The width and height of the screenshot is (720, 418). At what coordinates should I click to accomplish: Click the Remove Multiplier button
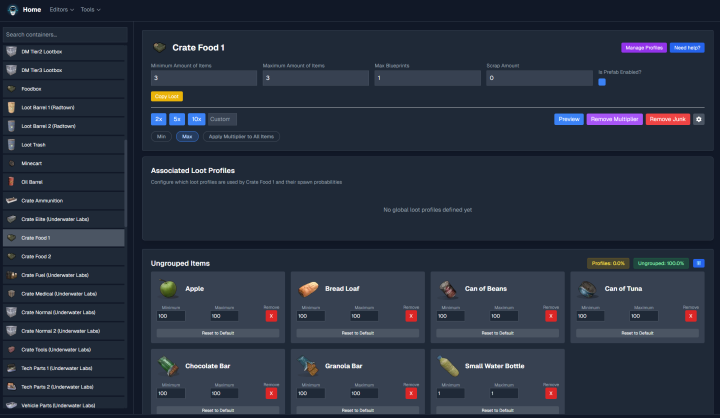tap(614, 119)
